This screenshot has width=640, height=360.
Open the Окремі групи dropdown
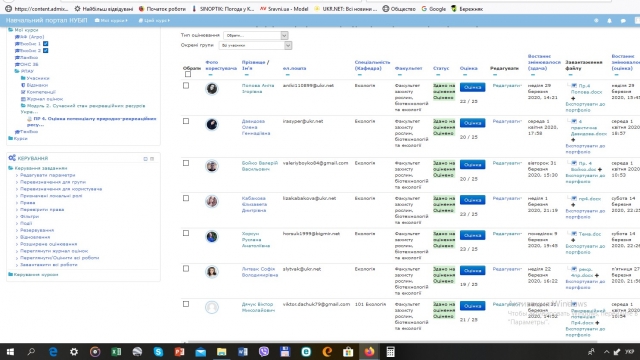coord(256,46)
